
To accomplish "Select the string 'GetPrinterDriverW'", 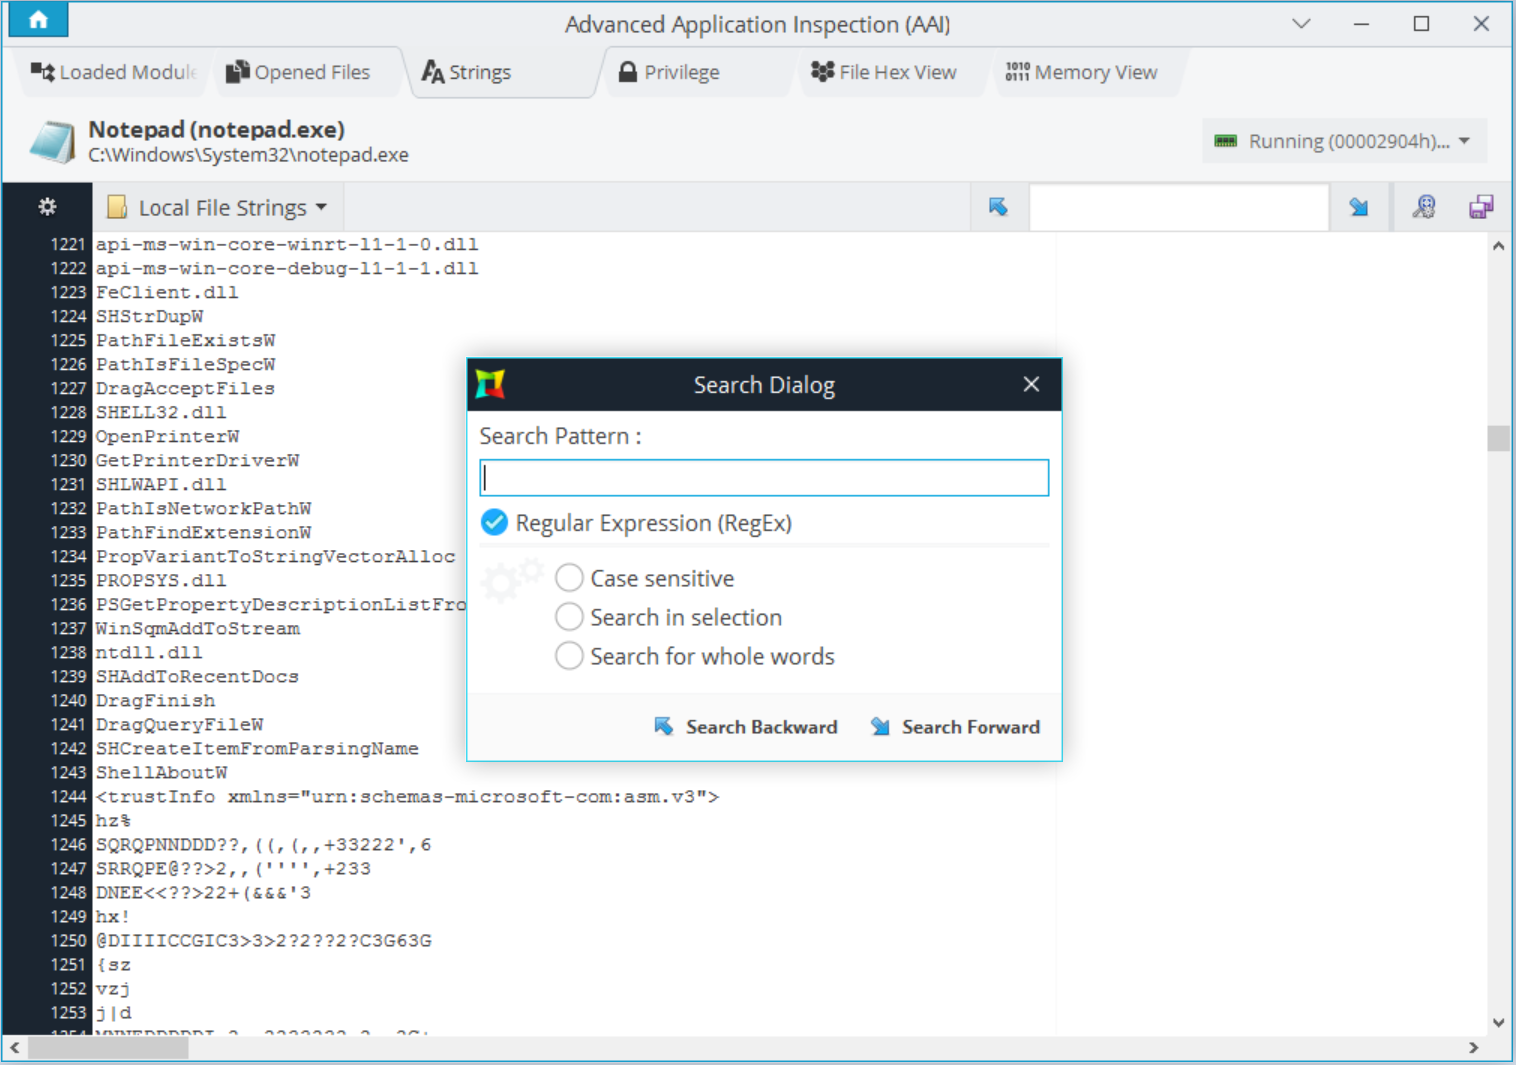I will [x=197, y=460].
